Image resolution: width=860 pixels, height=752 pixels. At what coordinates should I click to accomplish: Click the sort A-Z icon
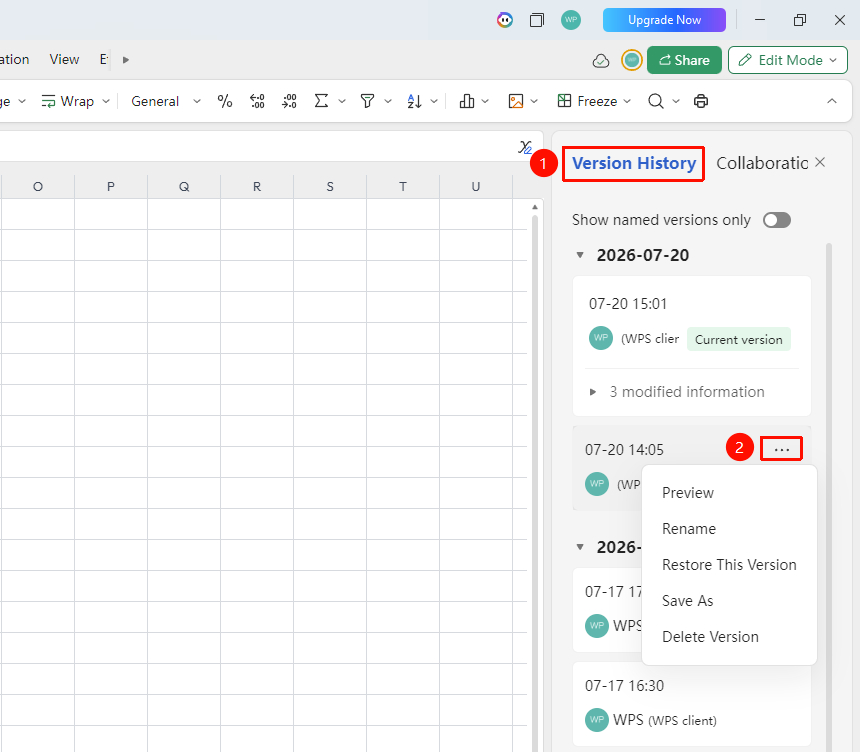tap(415, 101)
